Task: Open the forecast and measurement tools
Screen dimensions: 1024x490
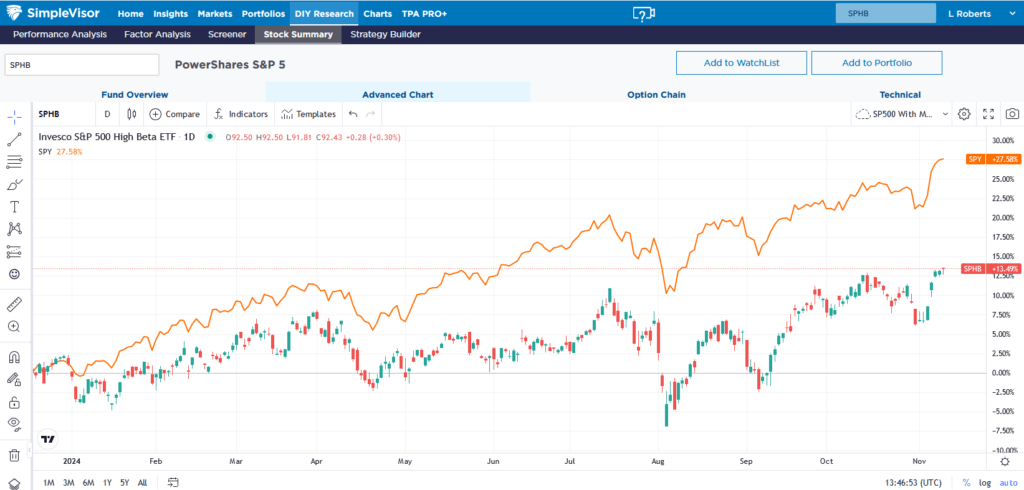Action: coord(14,252)
